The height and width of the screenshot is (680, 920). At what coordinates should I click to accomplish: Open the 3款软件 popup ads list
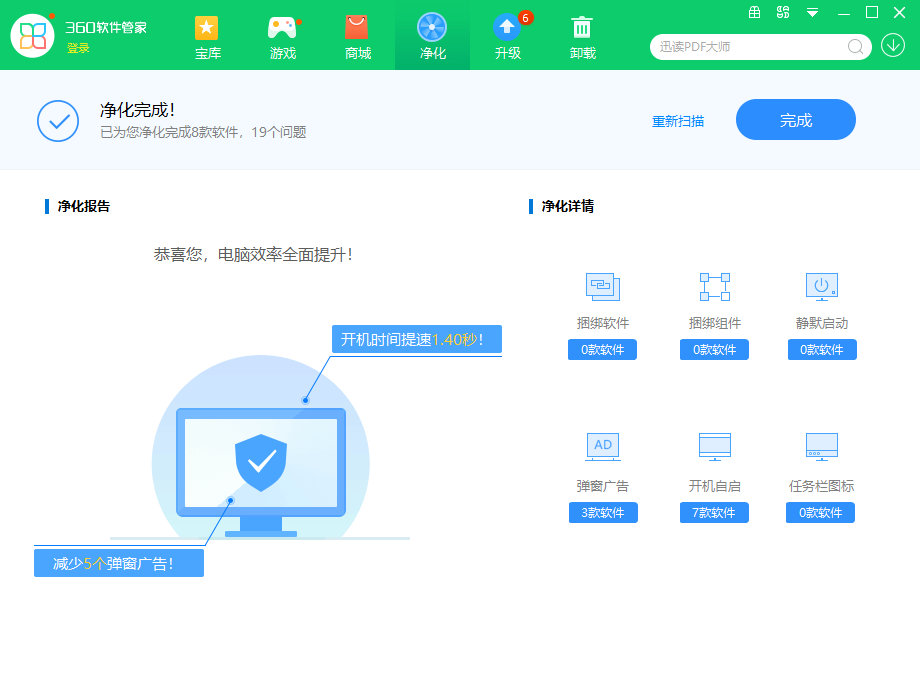603,512
